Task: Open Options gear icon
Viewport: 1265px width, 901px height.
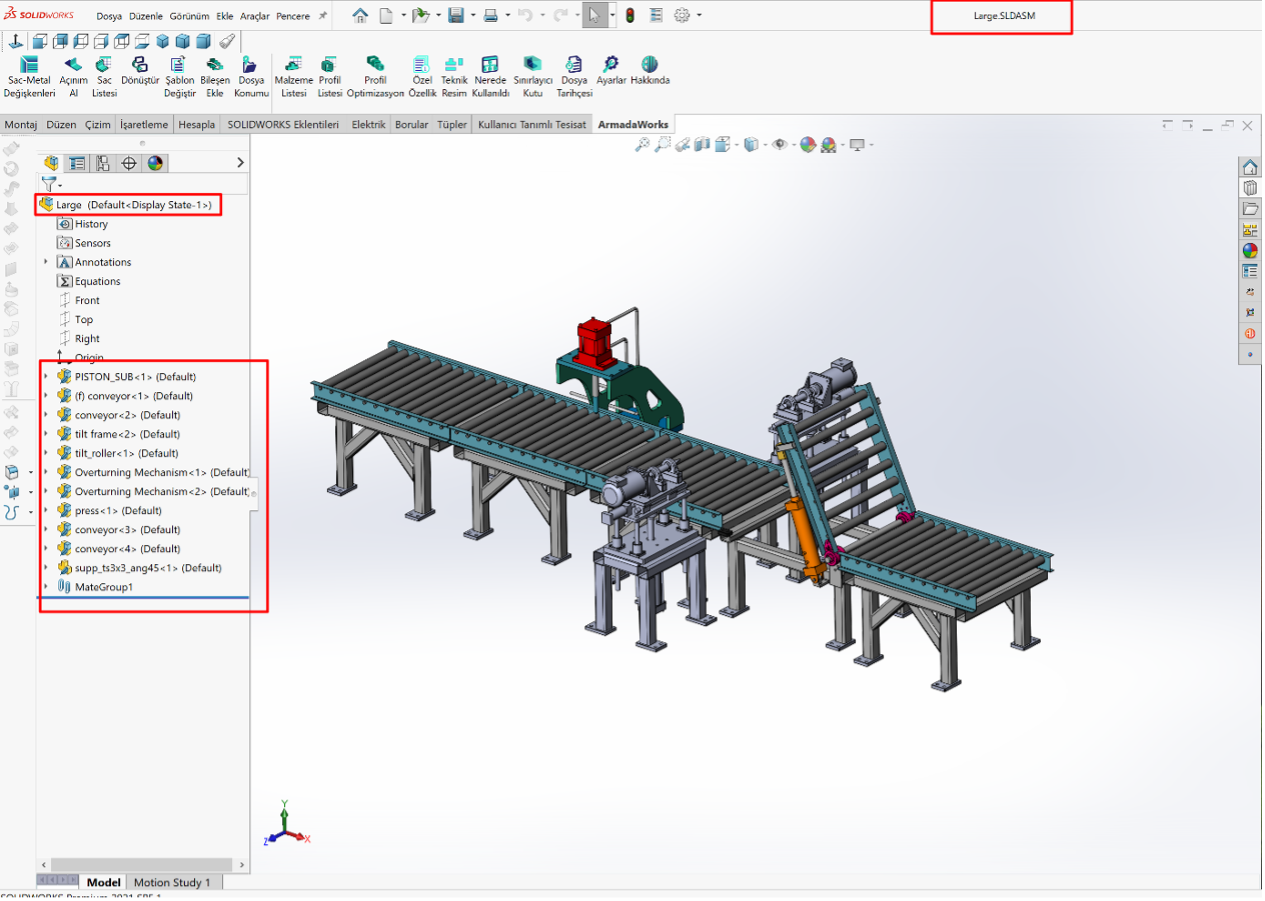Action: pyautogui.click(x=682, y=15)
